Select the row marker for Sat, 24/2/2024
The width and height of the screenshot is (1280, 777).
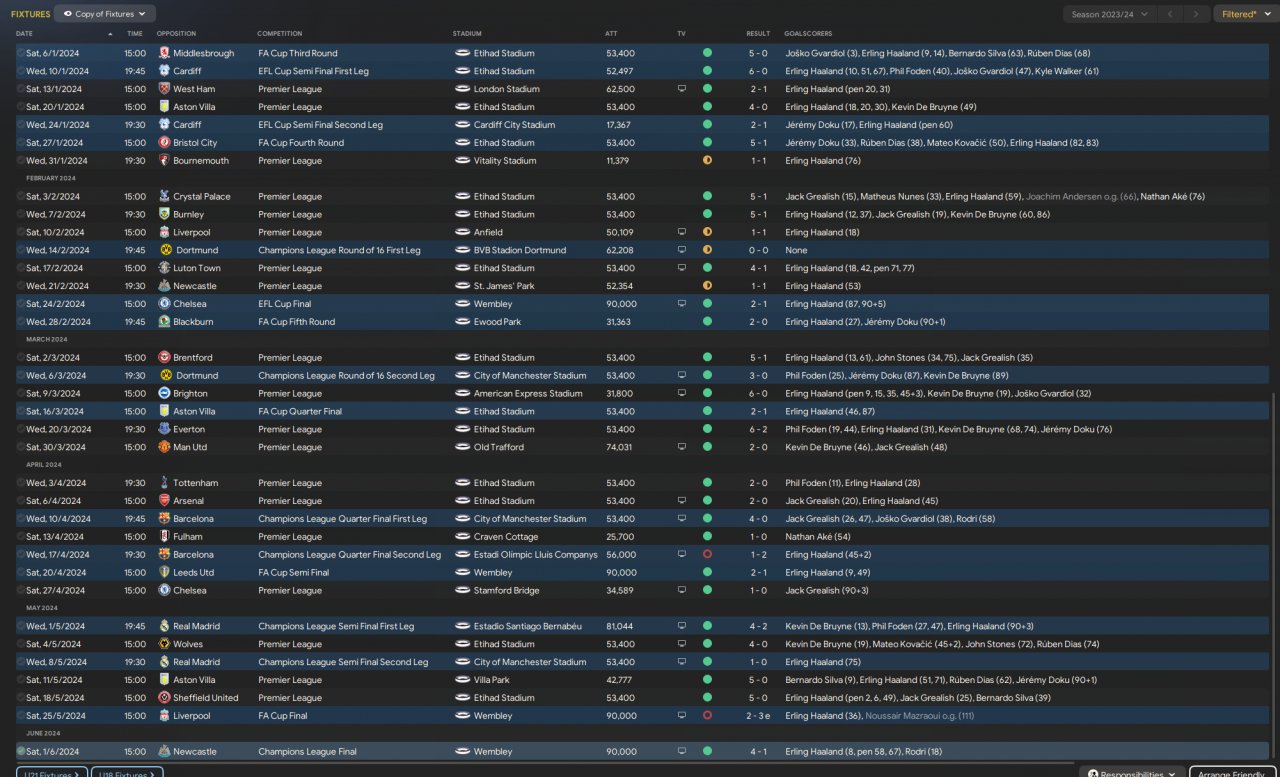[x=21, y=304]
